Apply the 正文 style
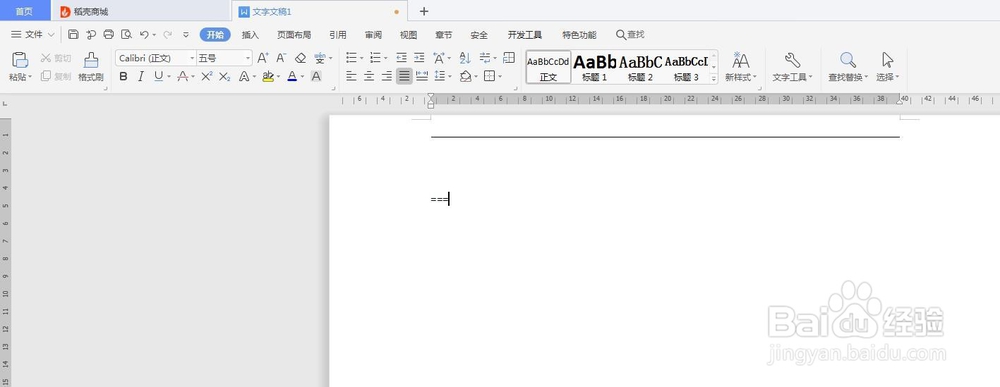Screen dimensions: 1000x387 point(548,67)
